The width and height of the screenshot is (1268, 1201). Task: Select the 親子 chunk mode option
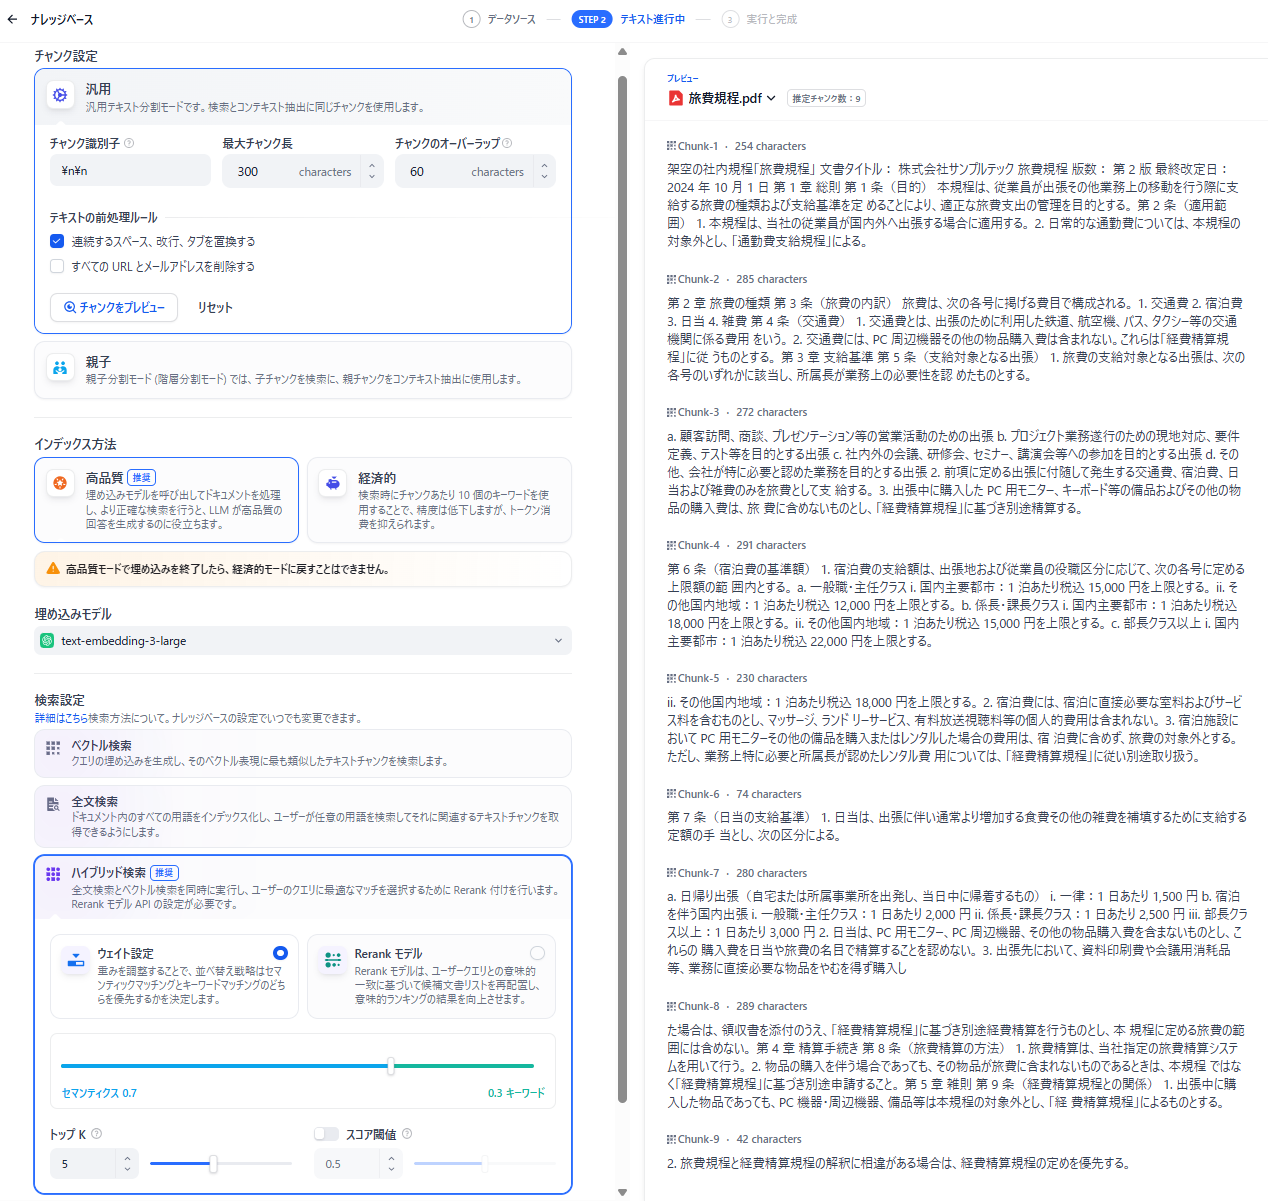pyautogui.click(x=303, y=370)
